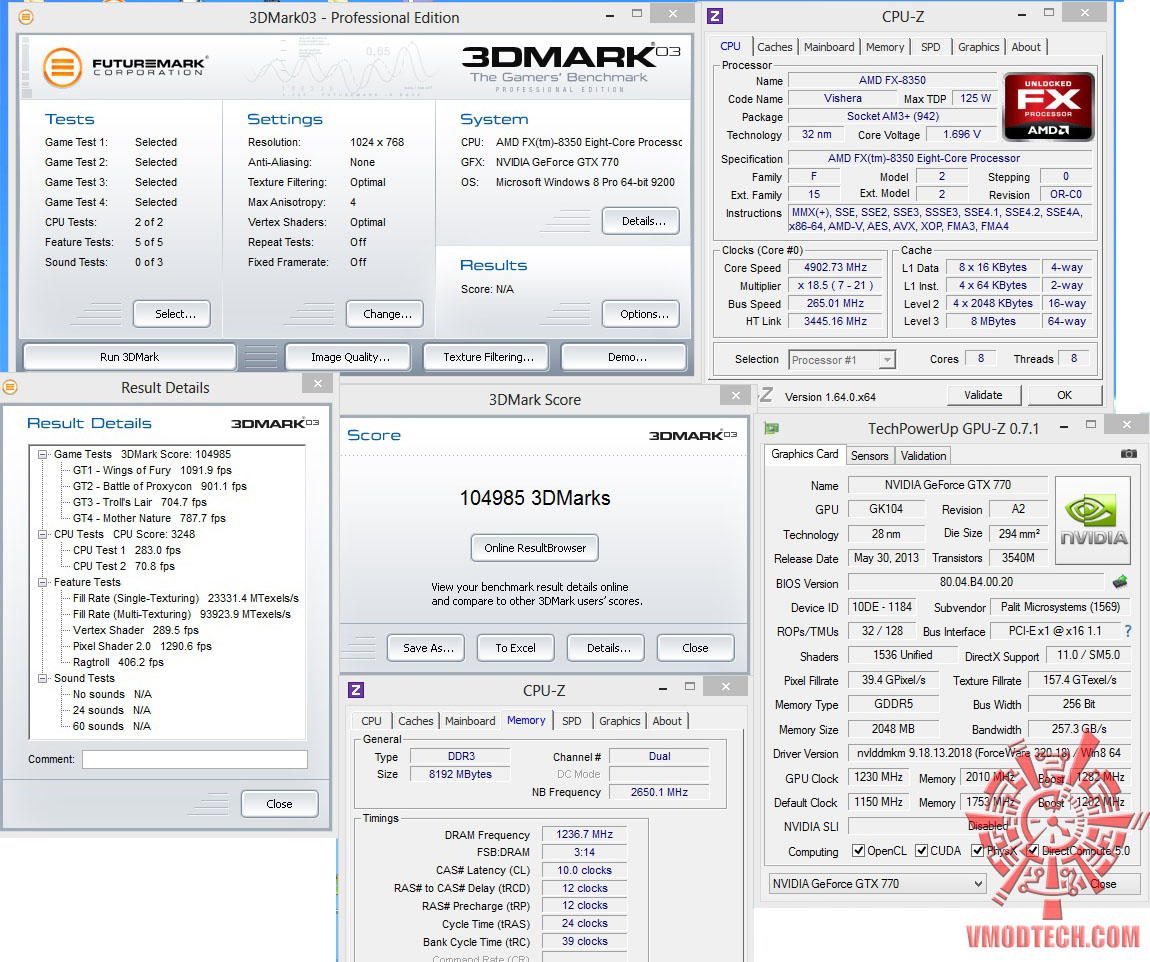Switch to Mainboard tab in top CPU-Z
1150x962 pixels.
click(829, 47)
